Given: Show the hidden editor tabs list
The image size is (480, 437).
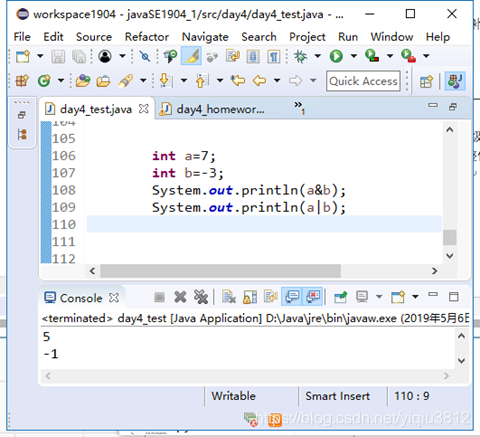Looking at the screenshot, I should pos(299,108).
